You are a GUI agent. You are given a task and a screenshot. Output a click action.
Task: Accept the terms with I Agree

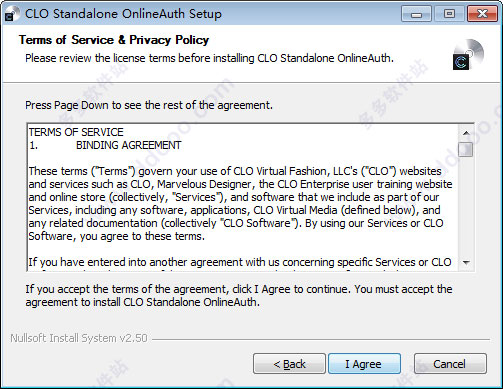point(364,364)
